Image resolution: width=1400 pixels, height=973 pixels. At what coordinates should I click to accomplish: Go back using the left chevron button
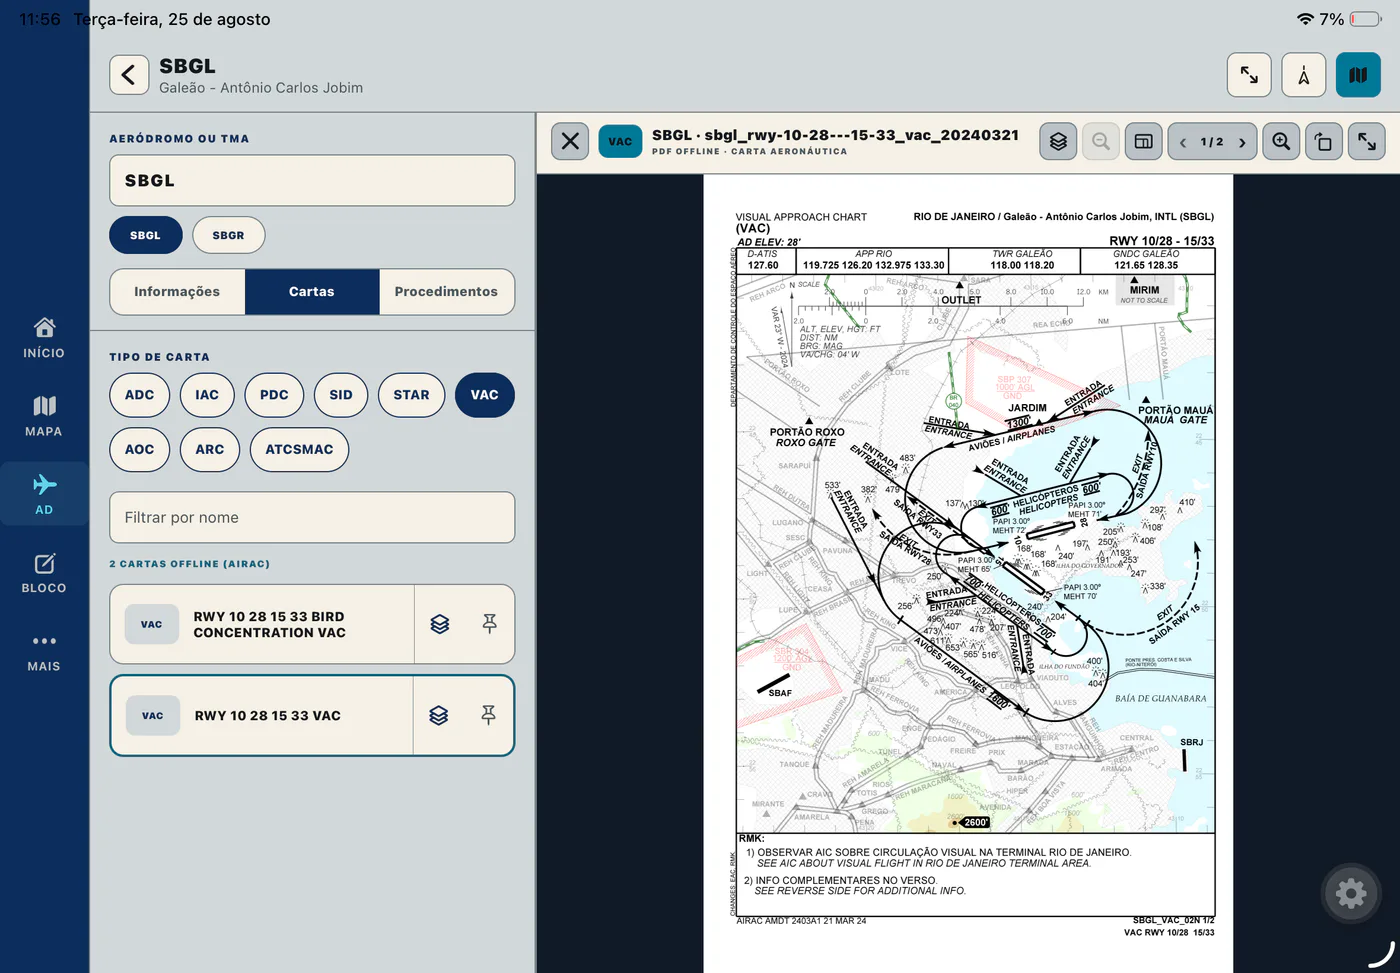pyautogui.click(x=129, y=75)
